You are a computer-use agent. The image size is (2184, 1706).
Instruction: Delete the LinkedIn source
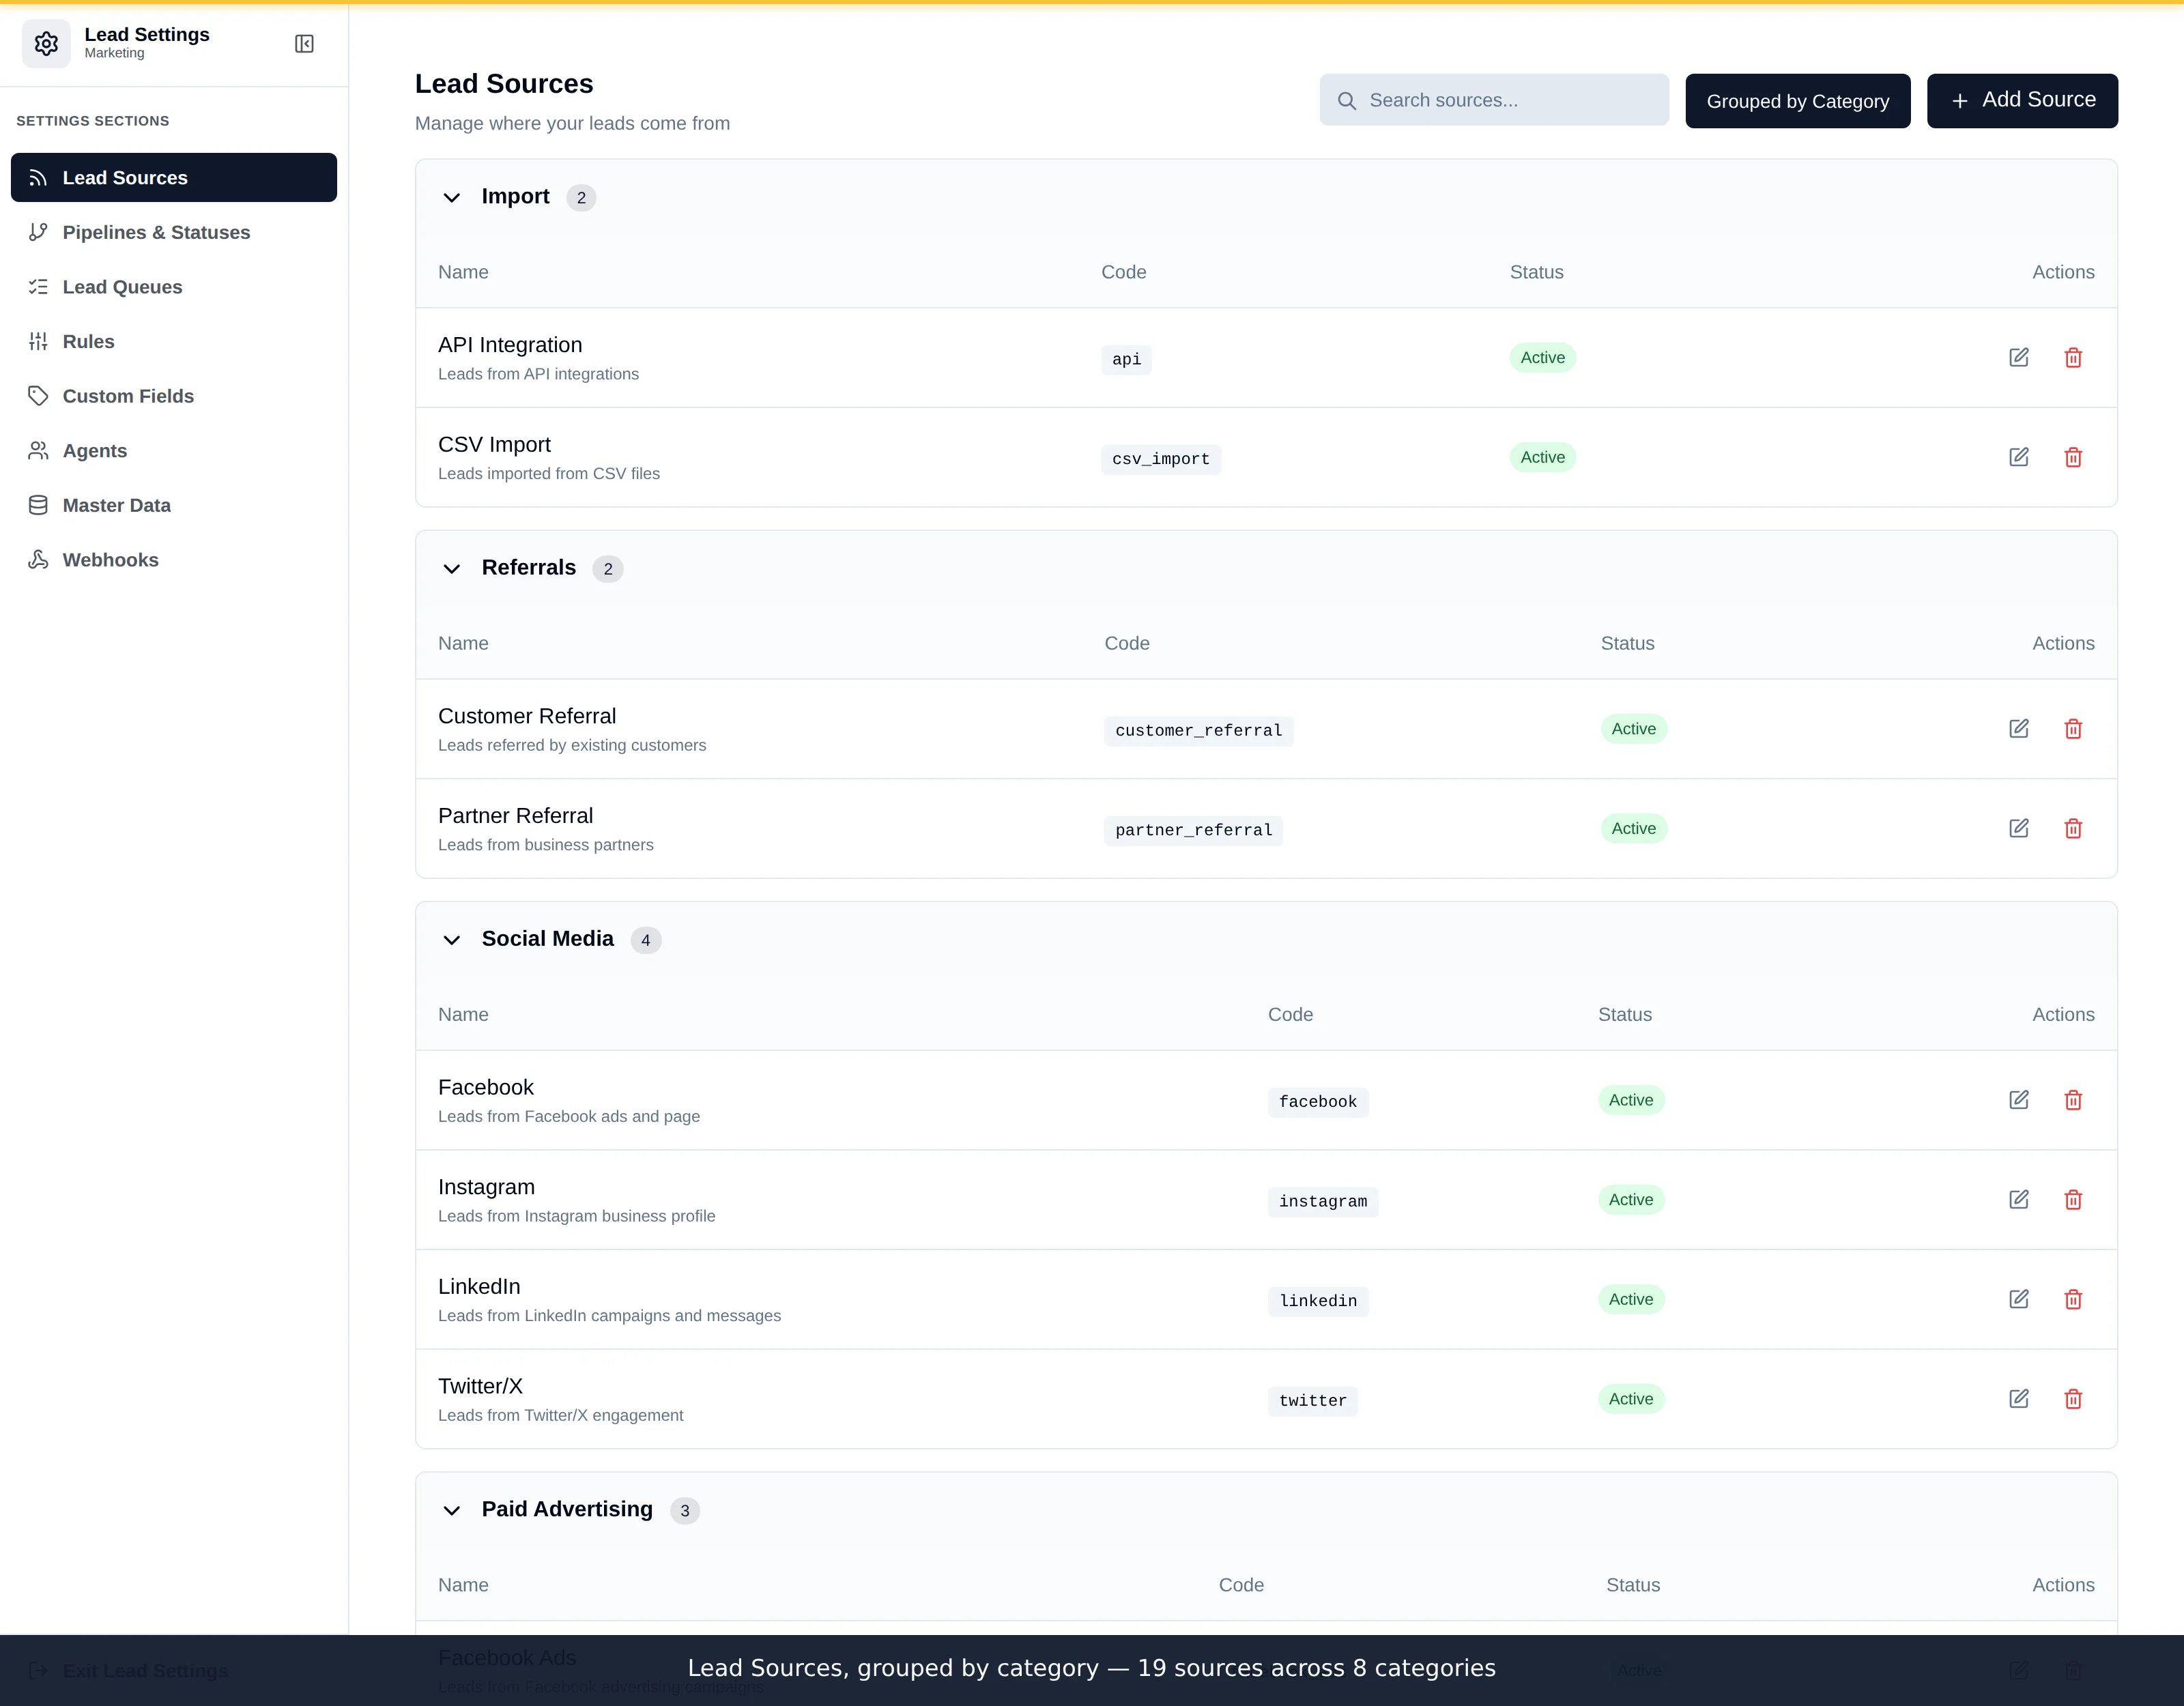click(2073, 1300)
